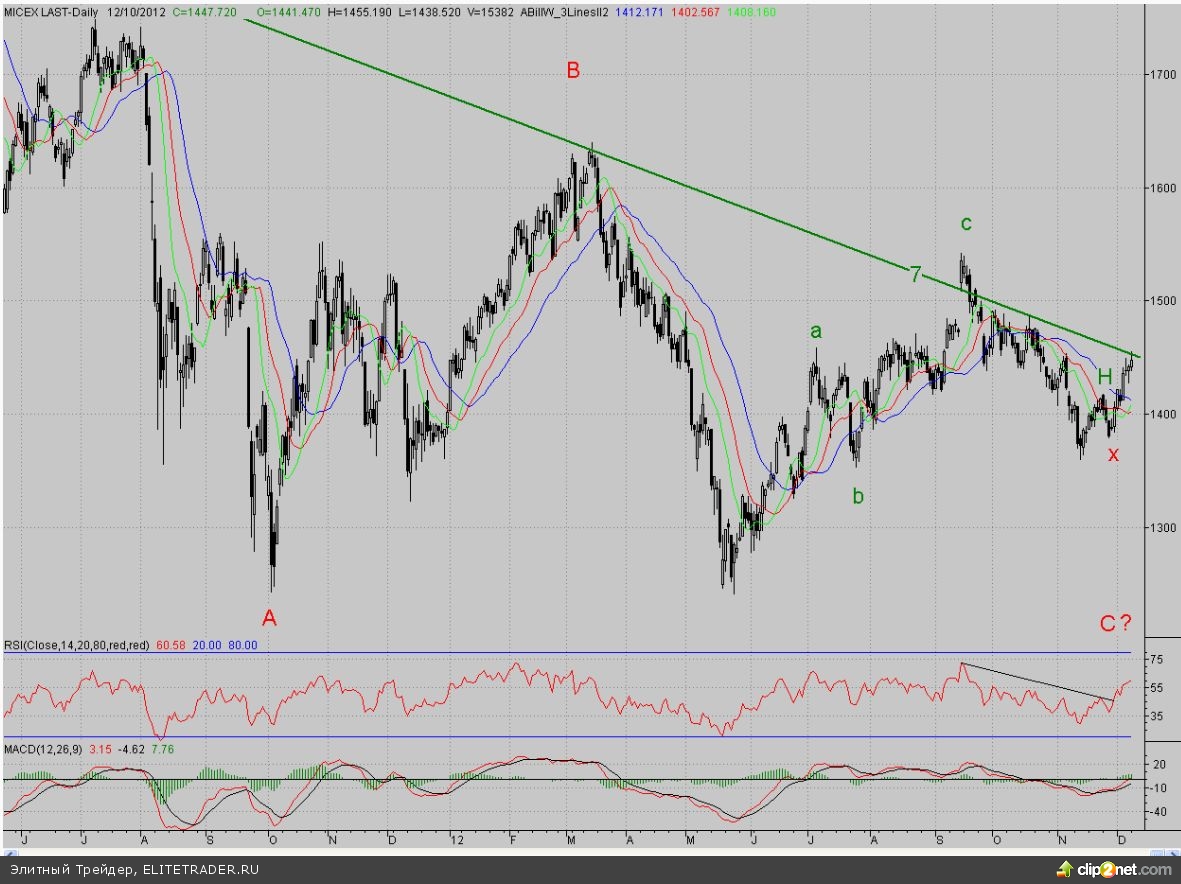
Task: Select the red x annotation
Action: pyautogui.click(x=1113, y=454)
